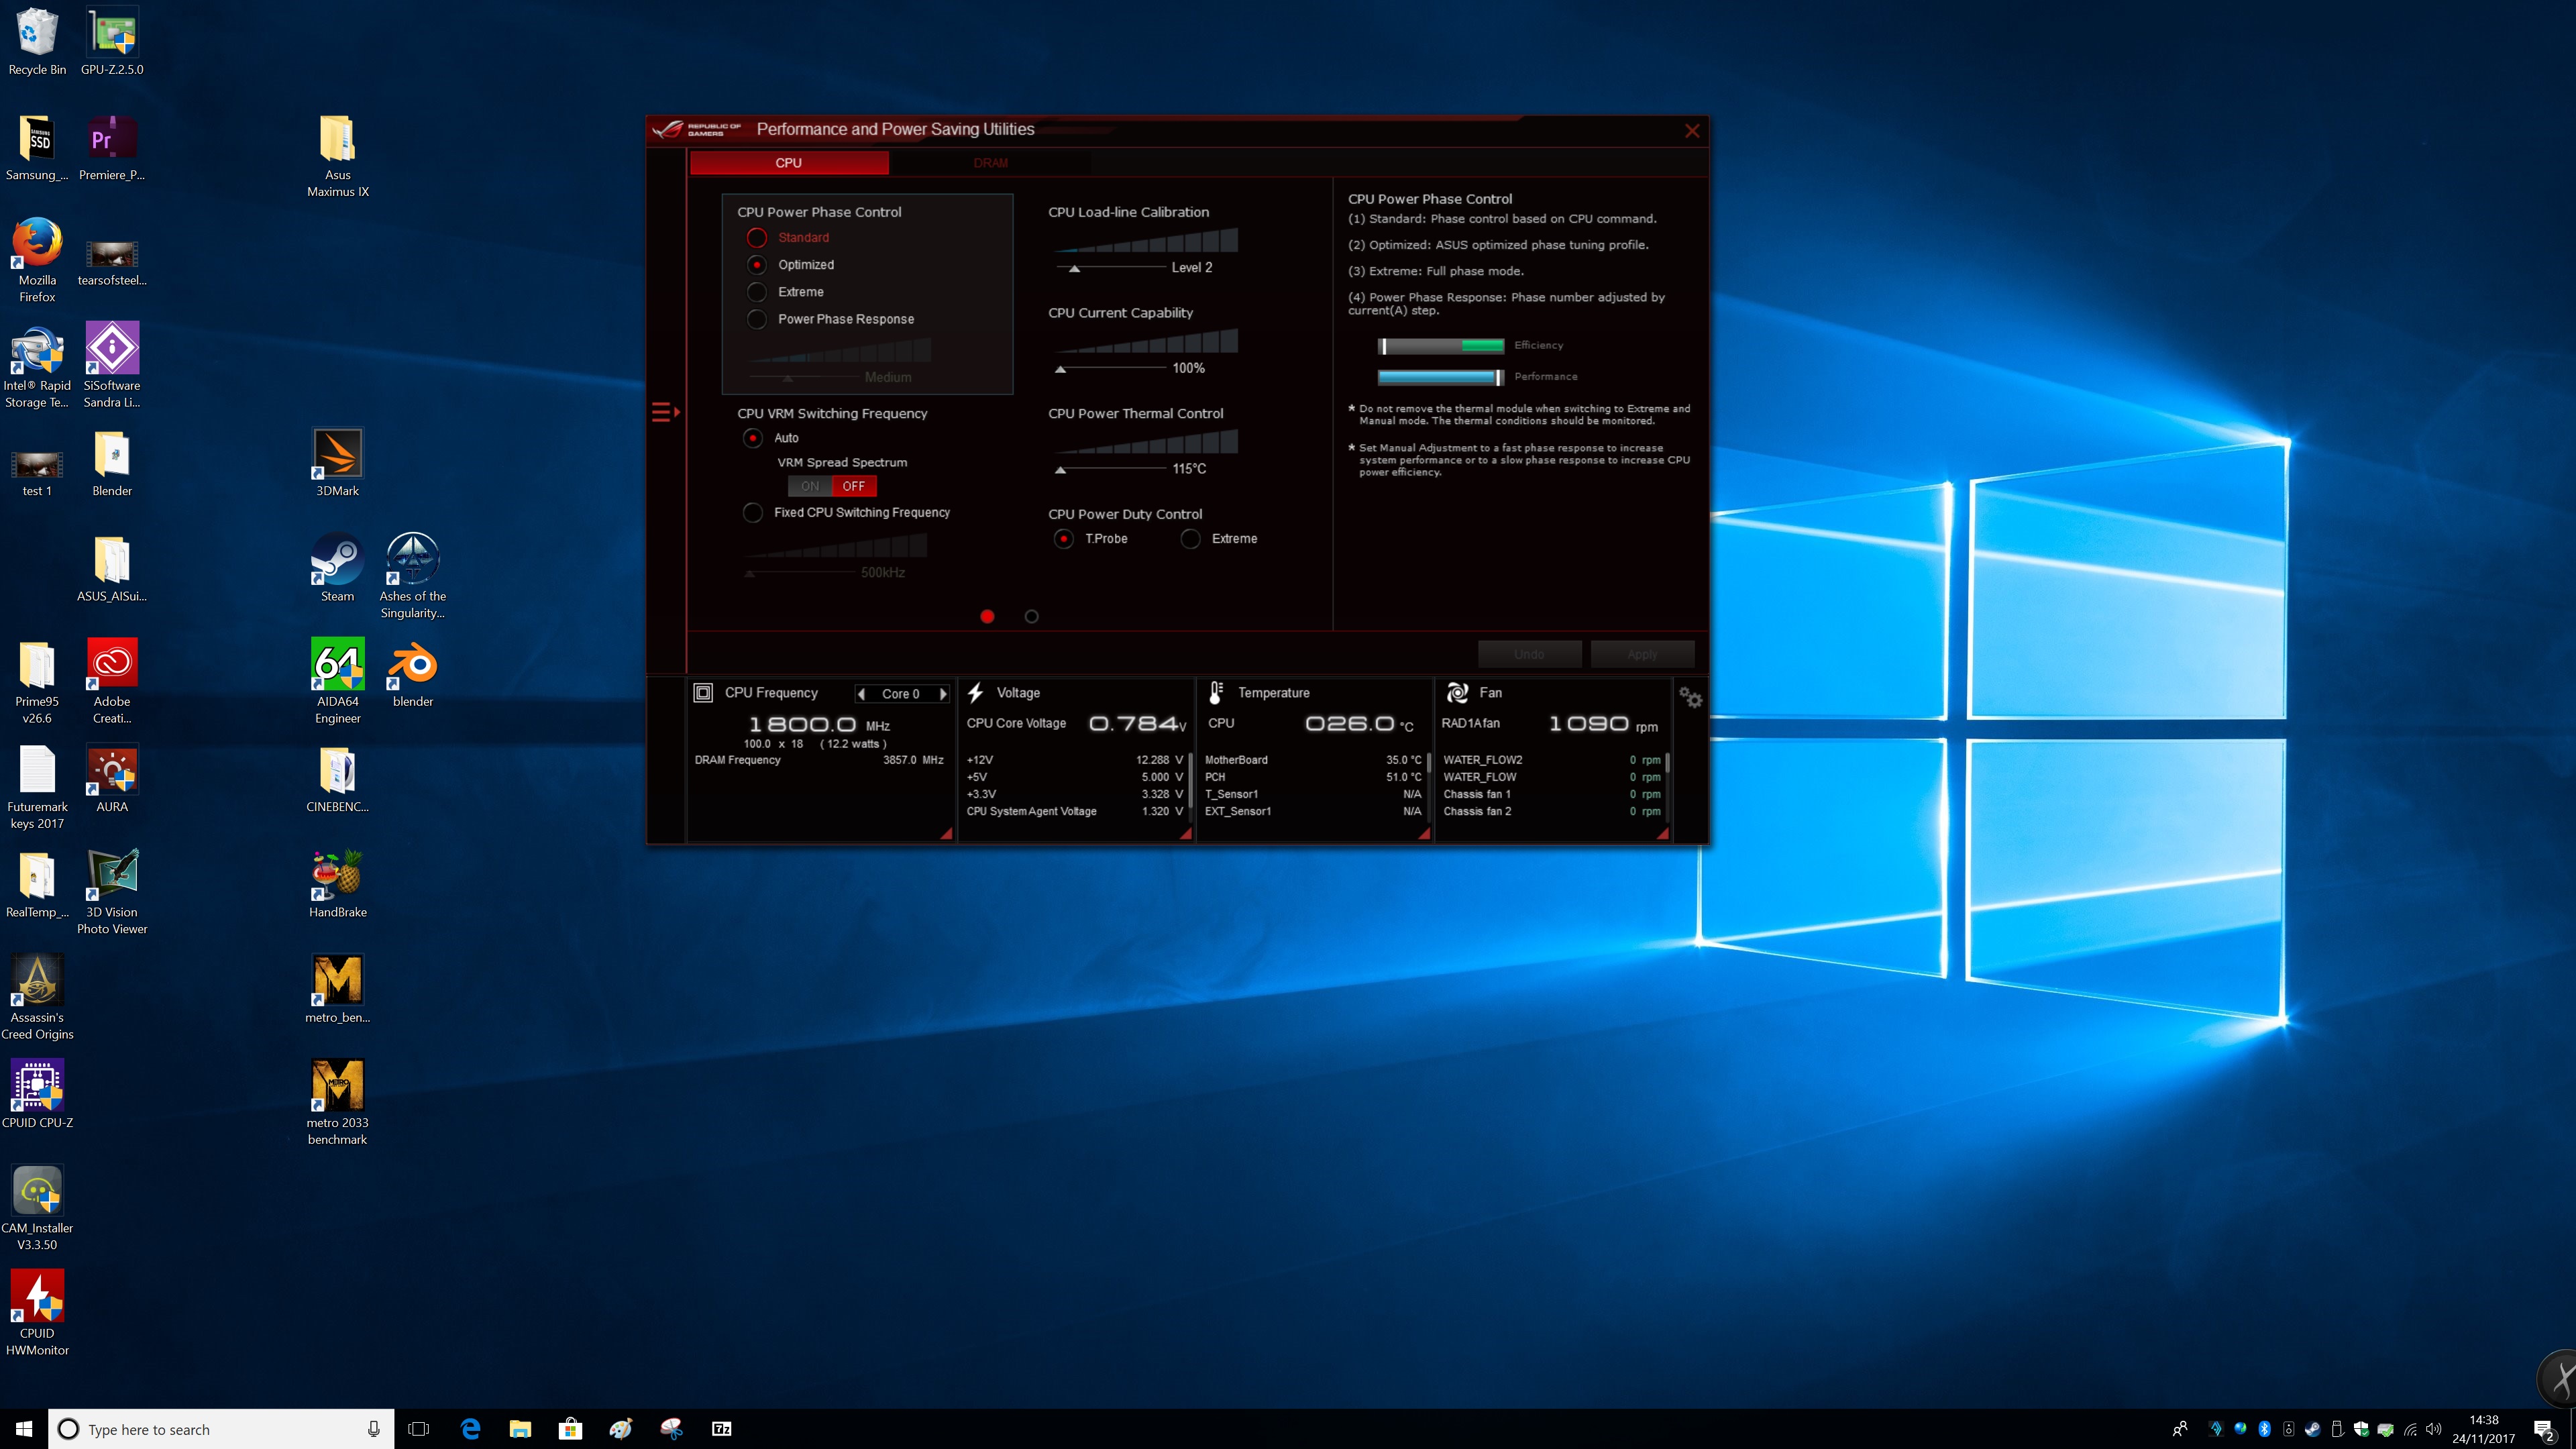The height and width of the screenshot is (1449, 2576).
Task: Go to second settings page dot
Action: 1032,617
